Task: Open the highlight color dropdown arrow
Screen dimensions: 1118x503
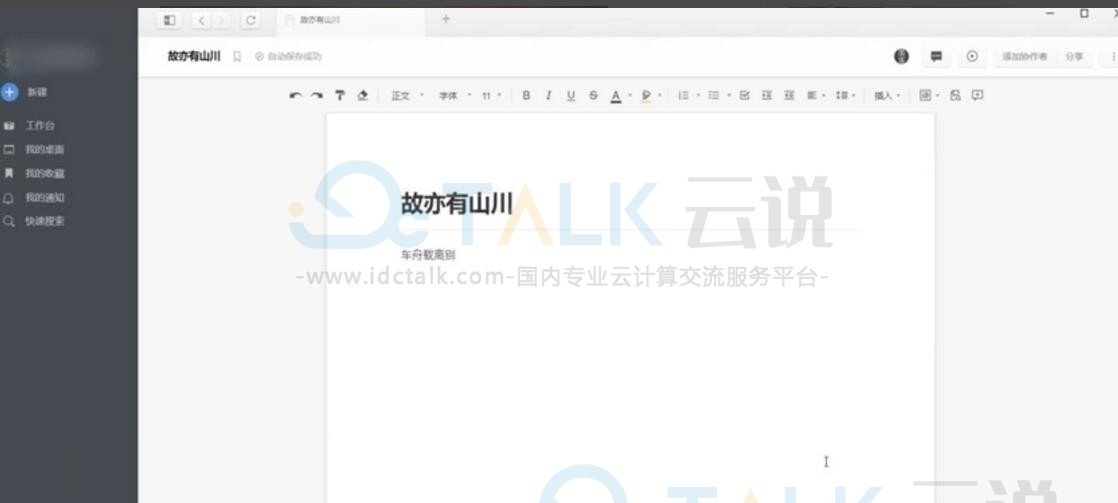Action: click(x=660, y=96)
